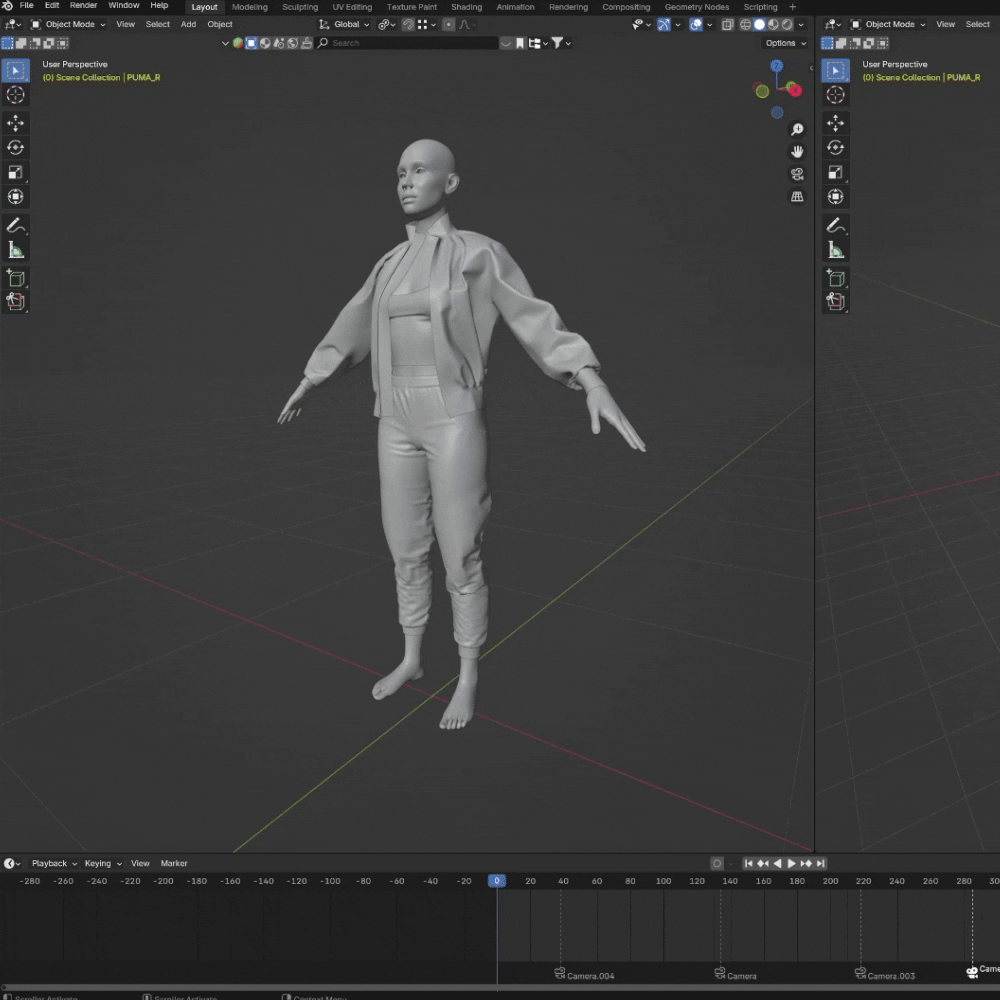Image resolution: width=1000 pixels, height=1000 pixels.
Task: Select the Cursor tool in the left viewport toolbar
Action: [15, 95]
